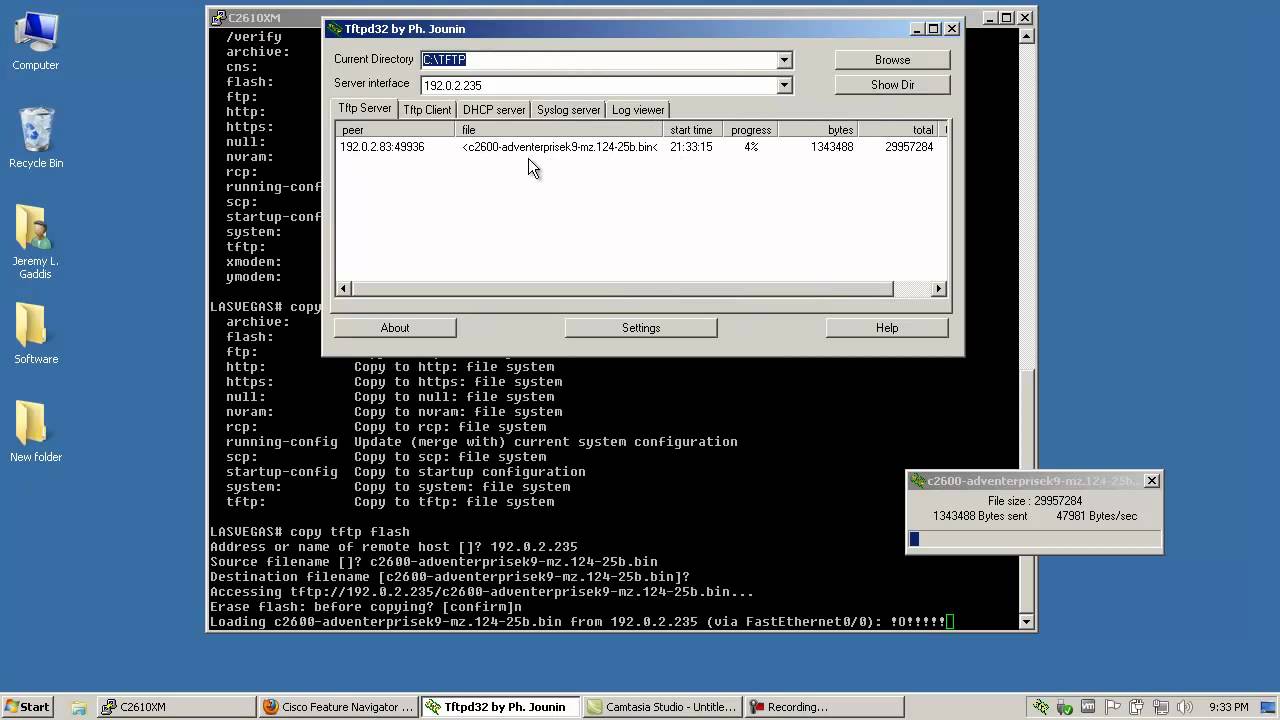Open the New folder on desktop
This screenshot has width=1280, height=720.
(x=36, y=431)
